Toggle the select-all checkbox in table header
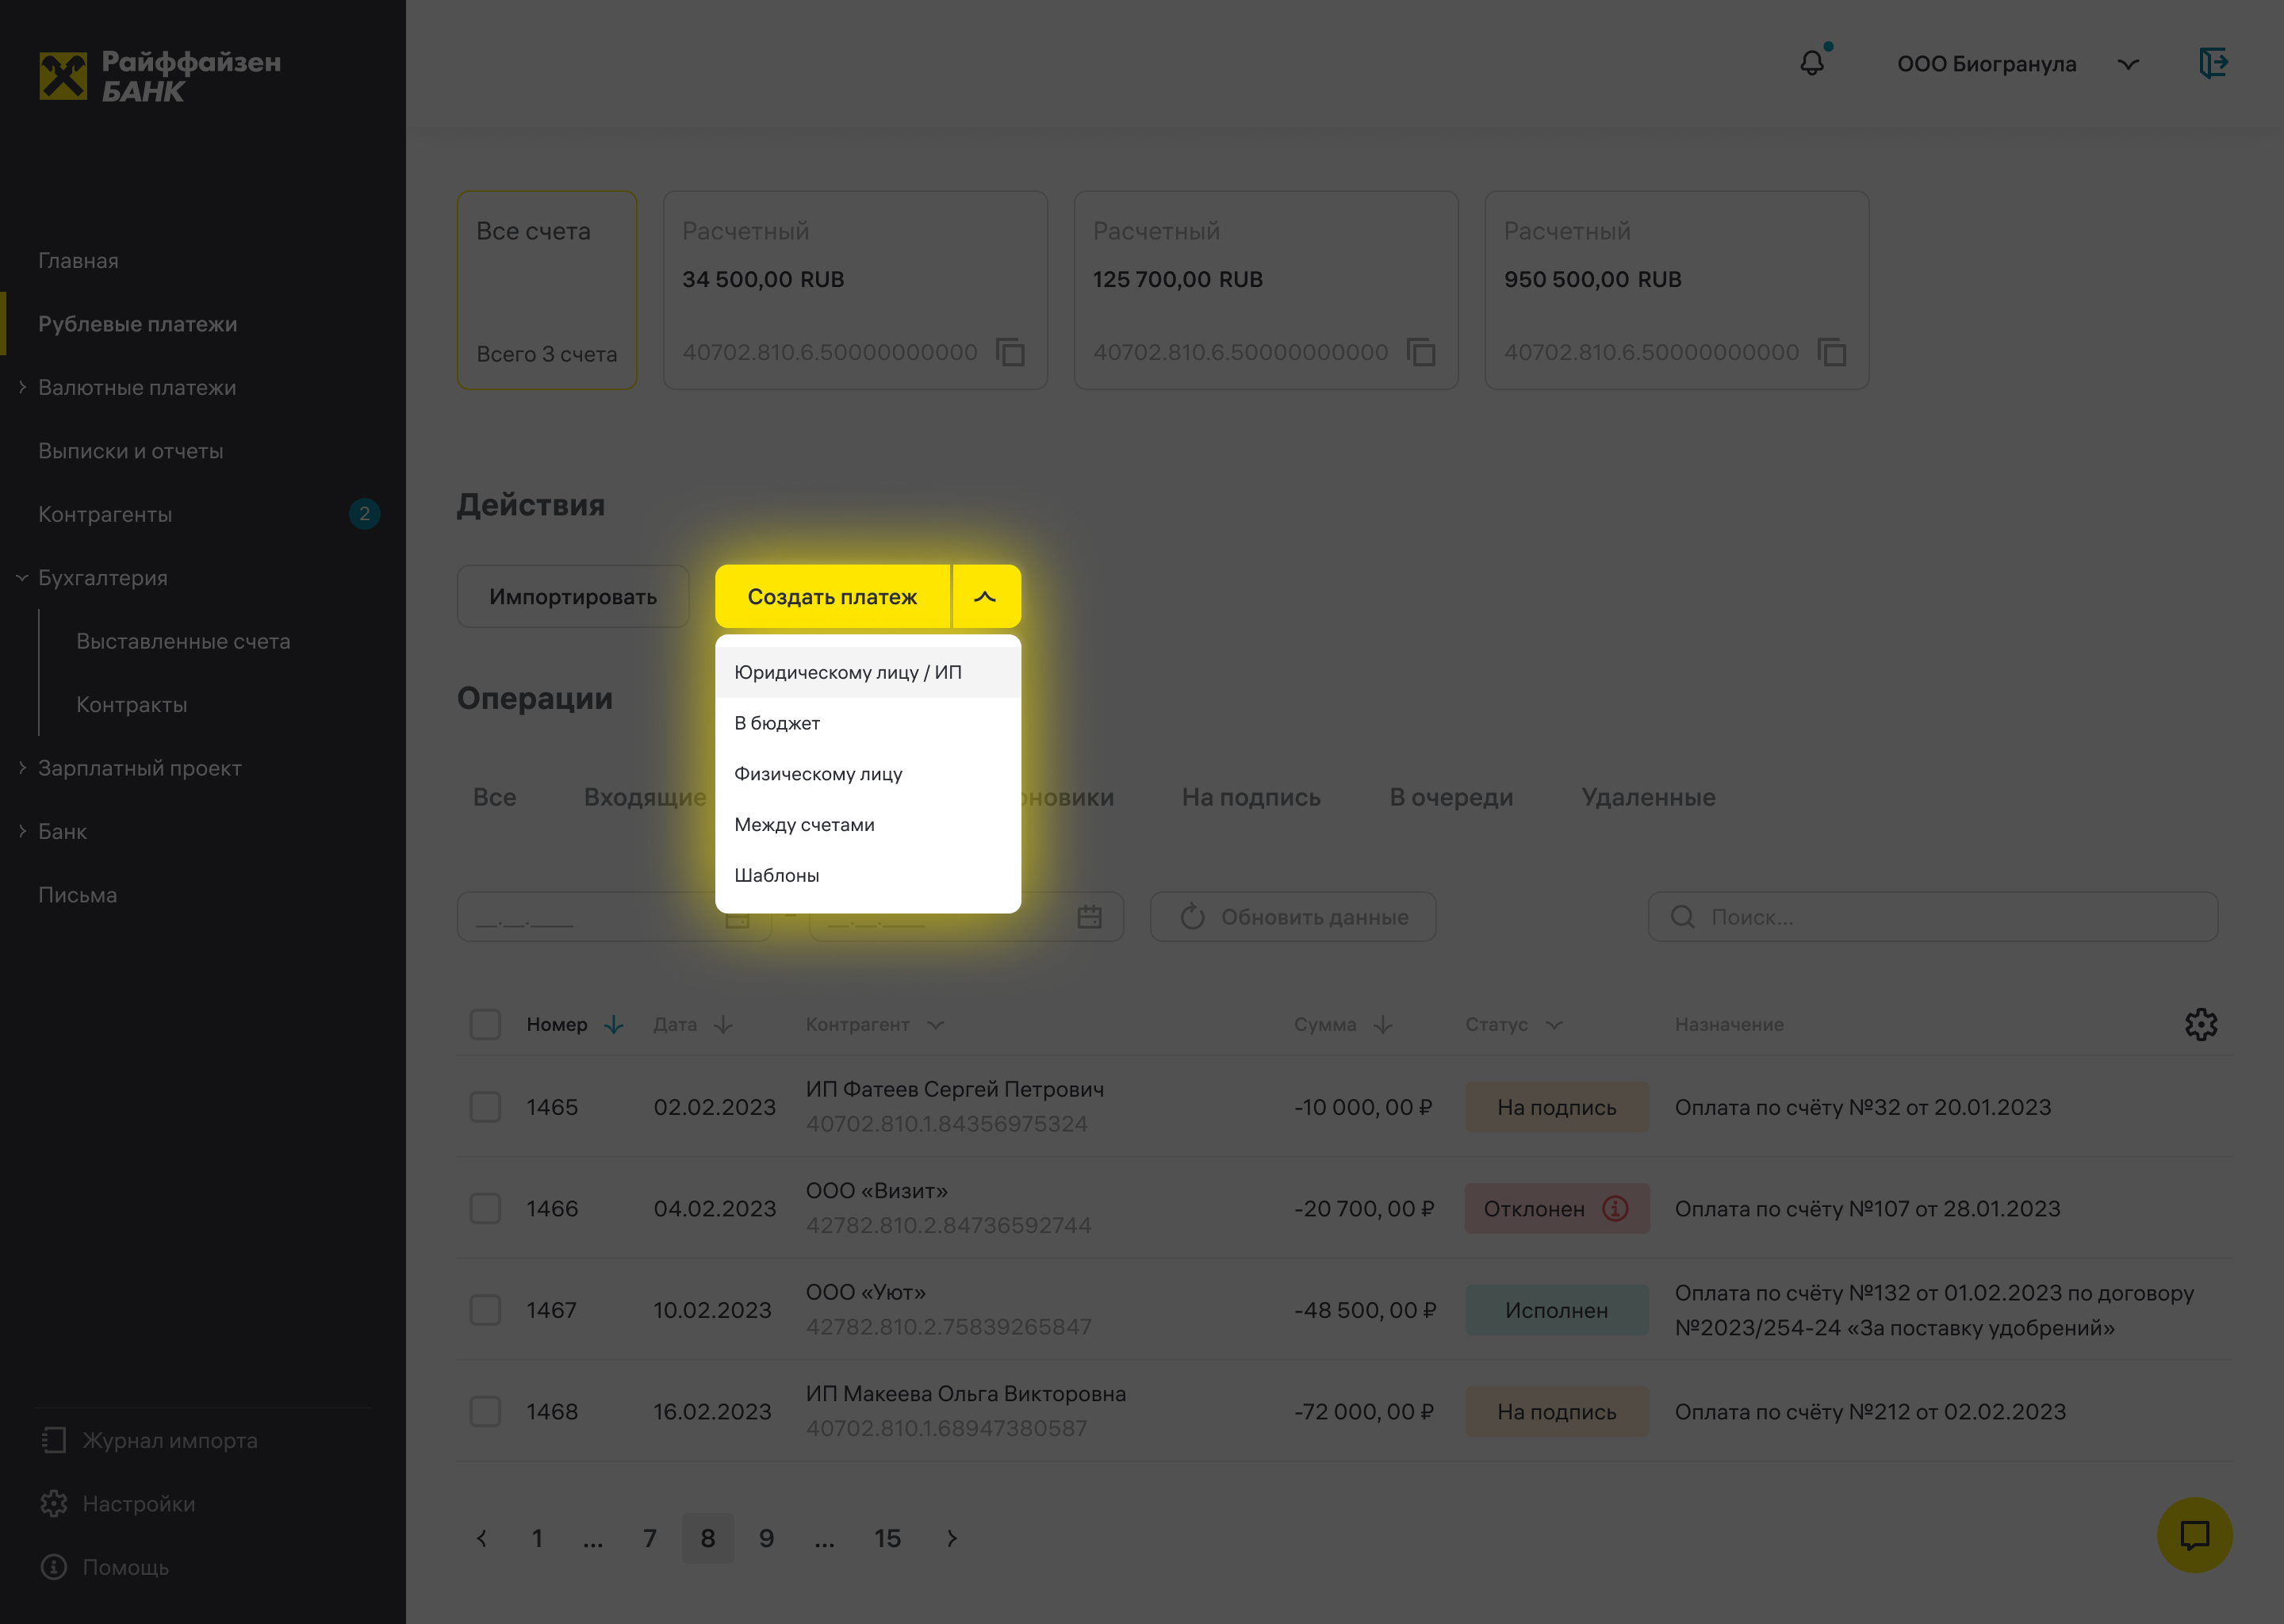 (x=485, y=1024)
